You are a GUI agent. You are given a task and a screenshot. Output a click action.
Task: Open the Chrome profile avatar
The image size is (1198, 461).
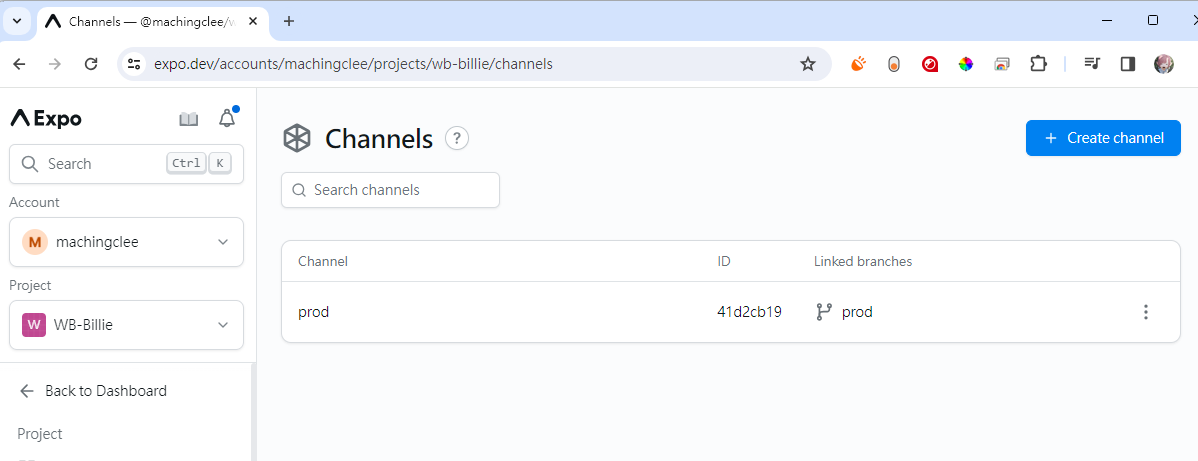(1164, 64)
